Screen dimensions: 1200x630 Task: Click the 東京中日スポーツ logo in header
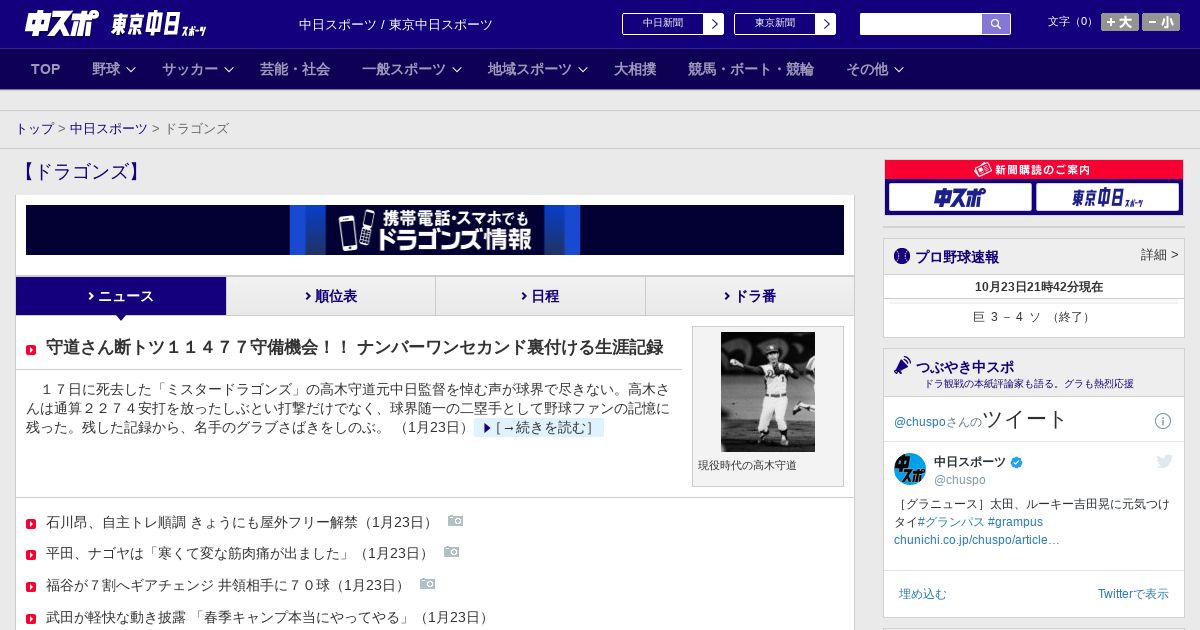click(x=158, y=24)
